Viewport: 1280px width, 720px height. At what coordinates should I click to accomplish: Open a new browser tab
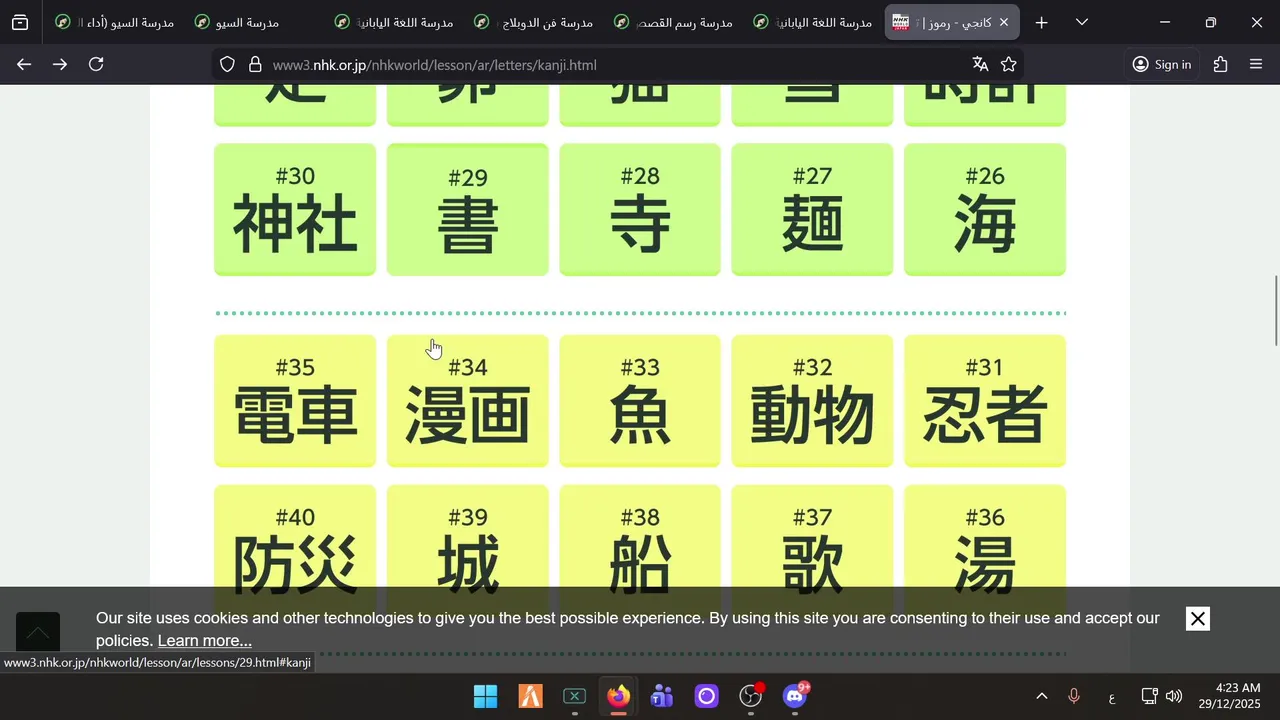[1042, 22]
